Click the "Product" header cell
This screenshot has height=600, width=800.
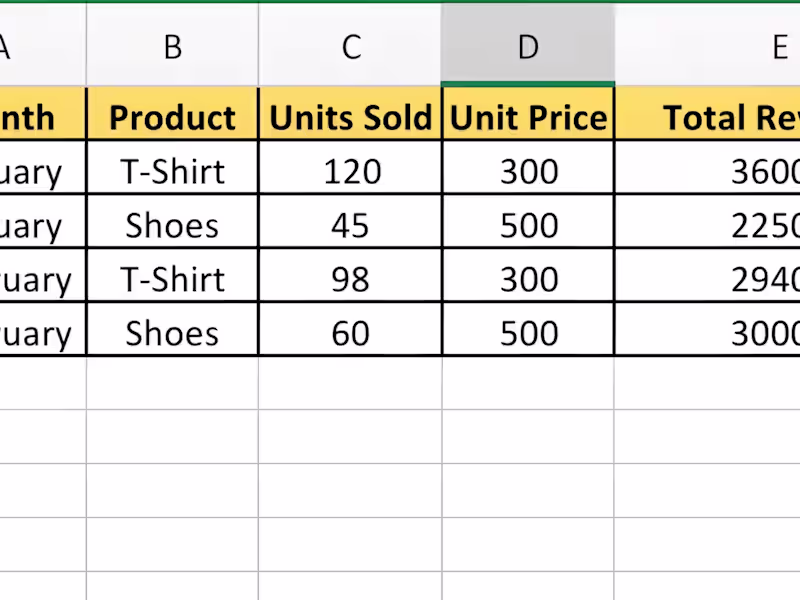click(172, 117)
